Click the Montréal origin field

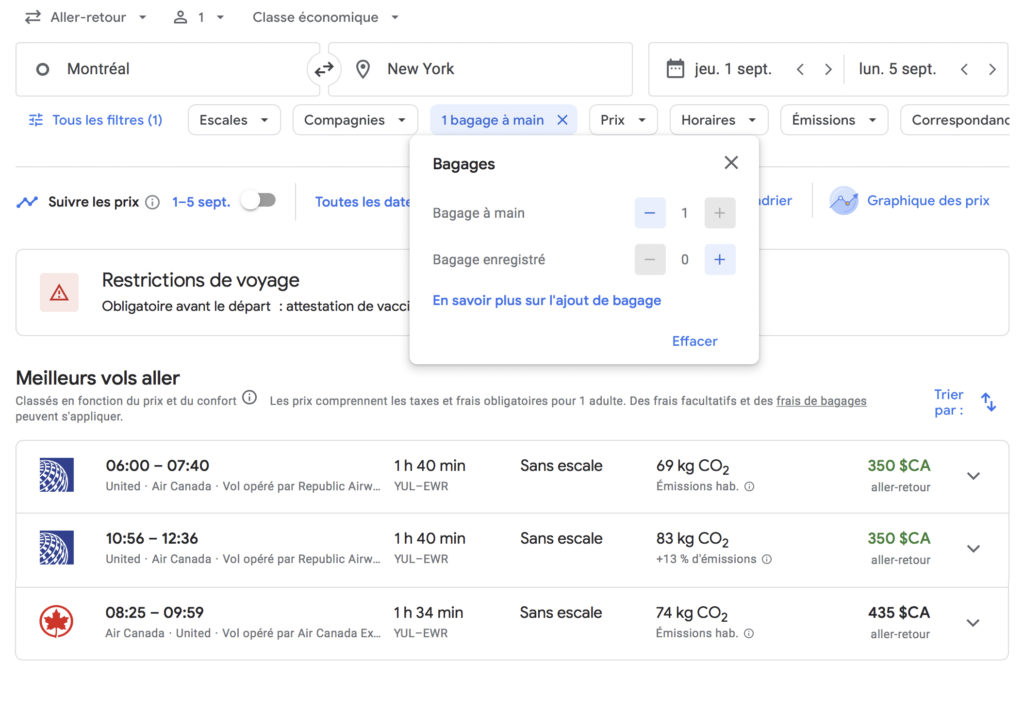click(x=168, y=69)
